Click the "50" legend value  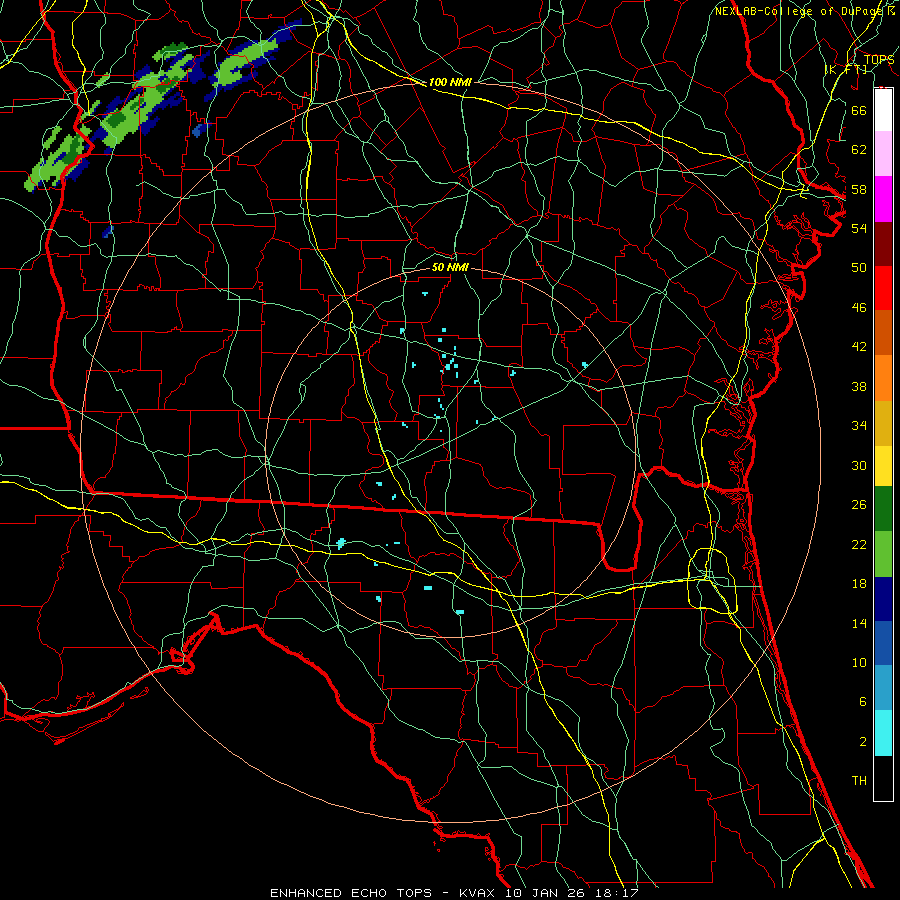pos(859,267)
